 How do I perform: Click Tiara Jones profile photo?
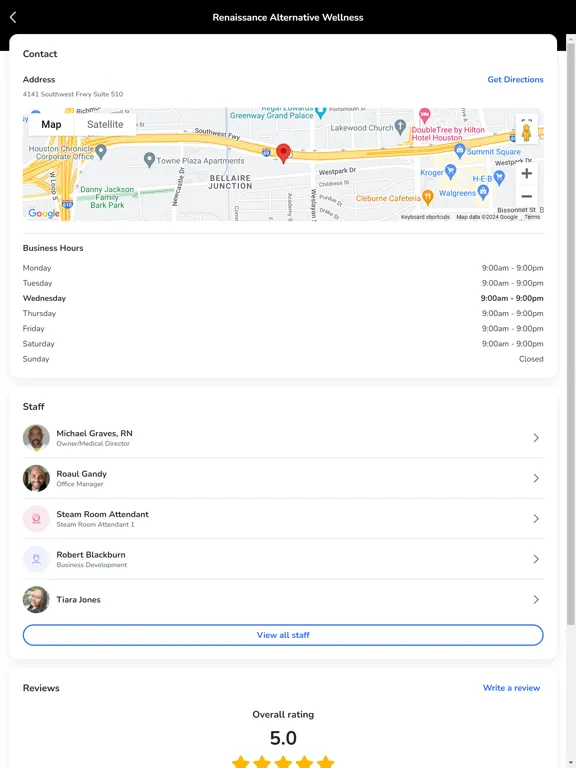coord(36,600)
